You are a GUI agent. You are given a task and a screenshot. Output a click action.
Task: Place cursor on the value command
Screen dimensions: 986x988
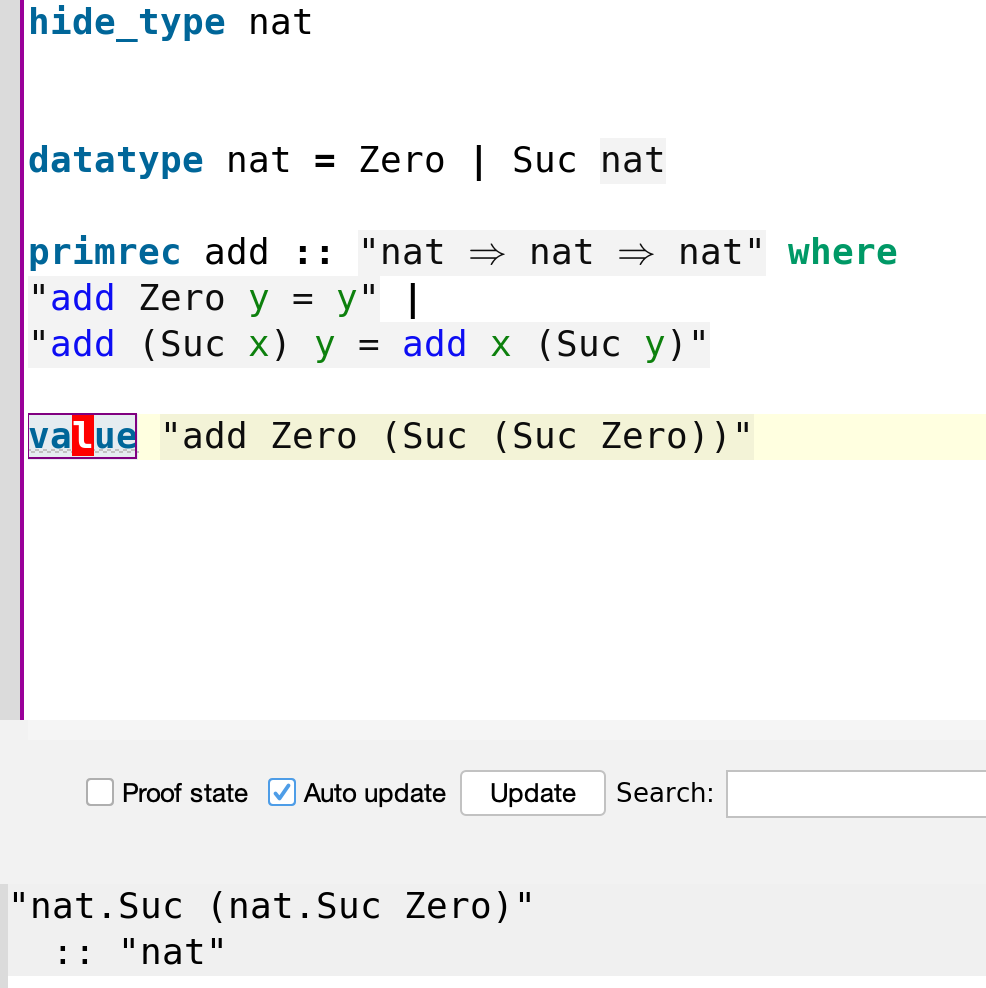coord(83,436)
